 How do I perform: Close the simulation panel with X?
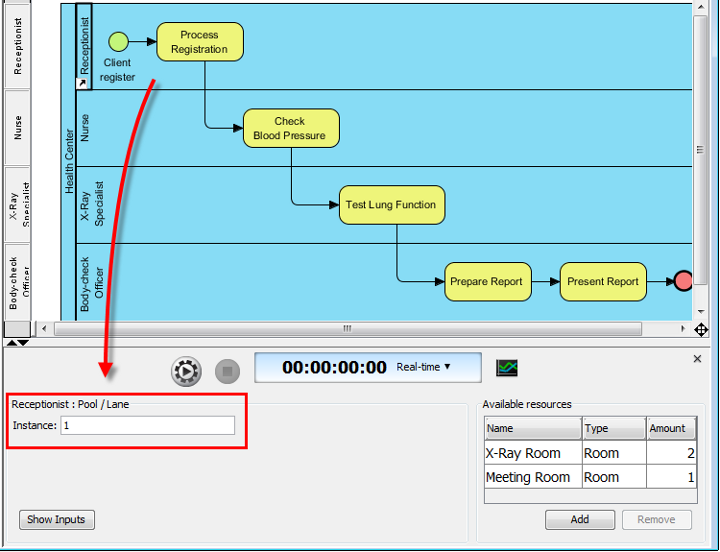pos(697,359)
